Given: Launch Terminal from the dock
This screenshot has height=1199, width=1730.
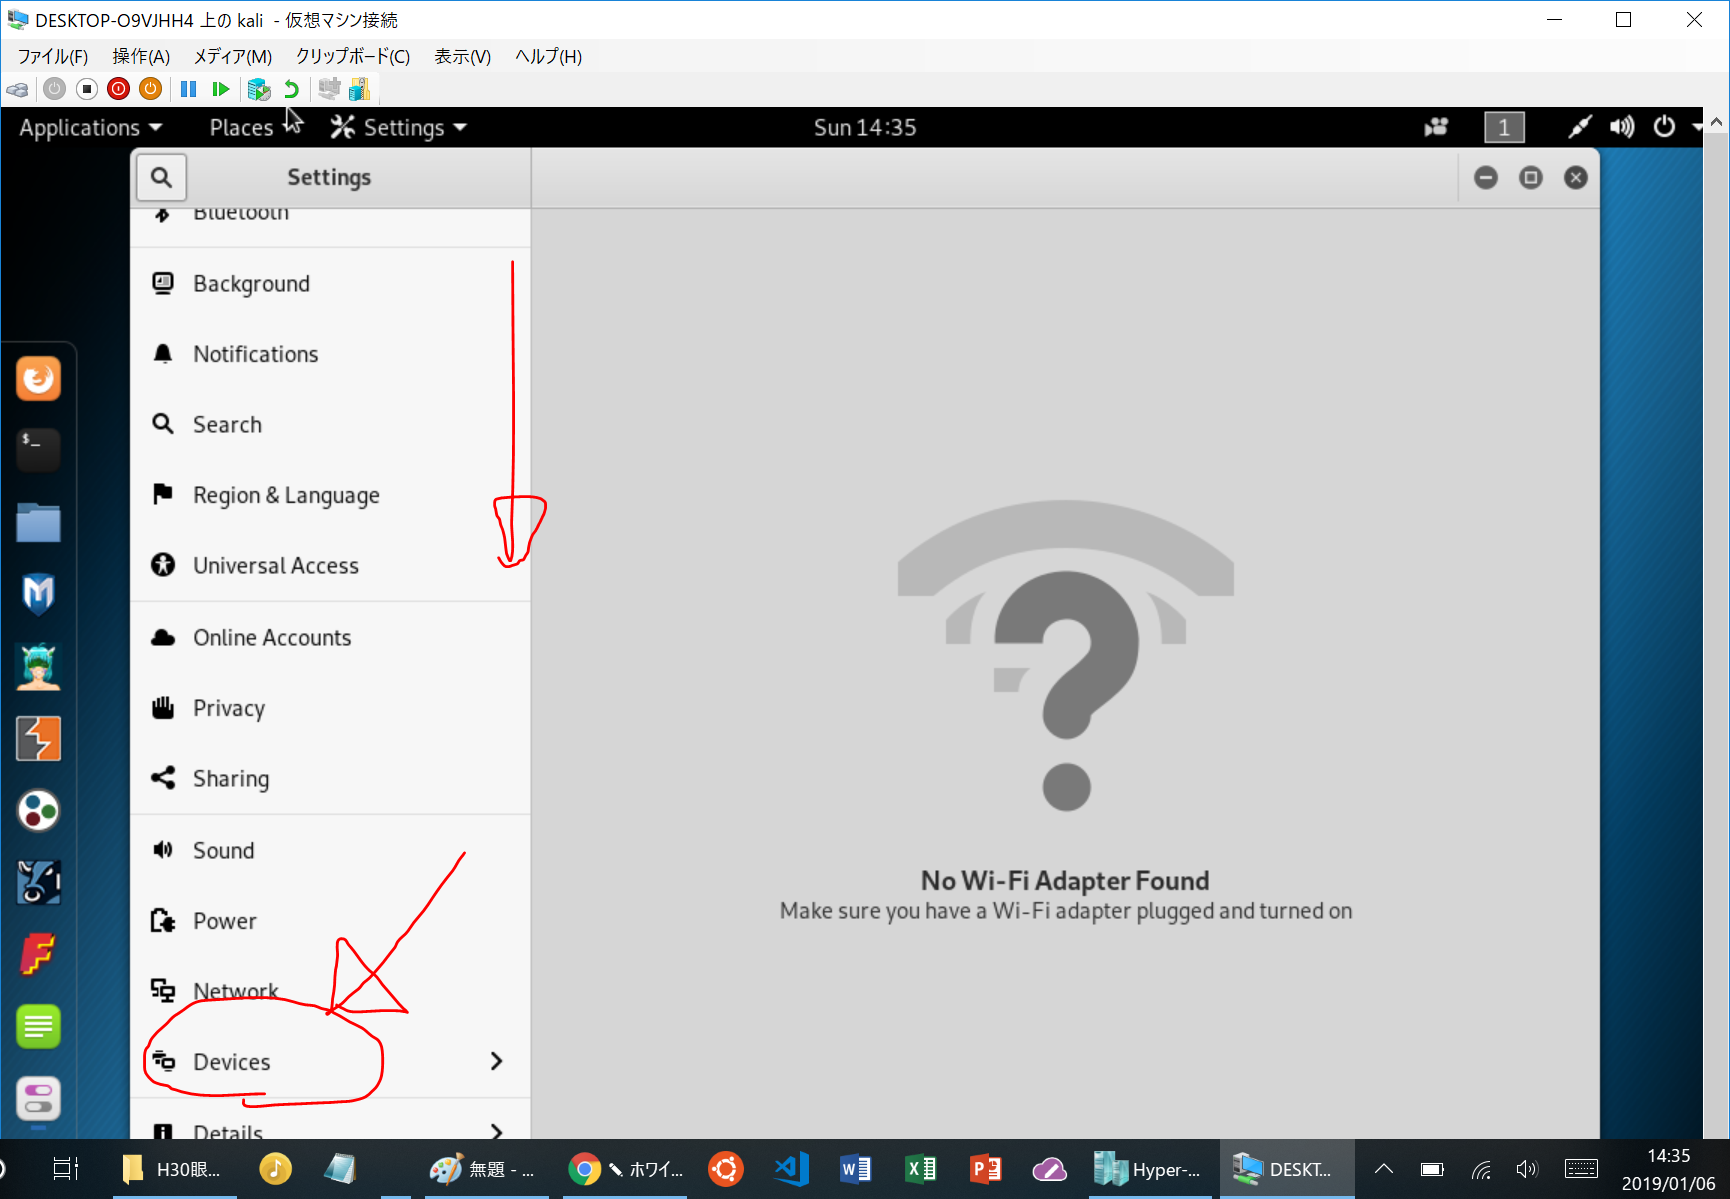Looking at the screenshot, I should (39, 450).
